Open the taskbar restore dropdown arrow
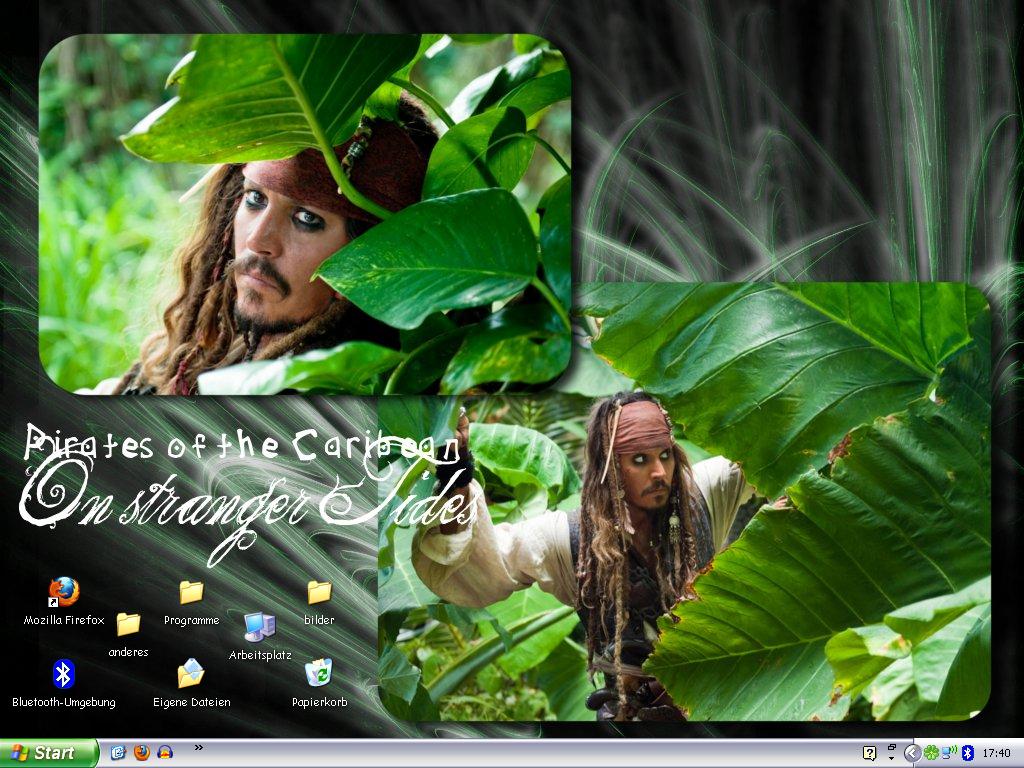1024x768 pixels. coord(891,753)
